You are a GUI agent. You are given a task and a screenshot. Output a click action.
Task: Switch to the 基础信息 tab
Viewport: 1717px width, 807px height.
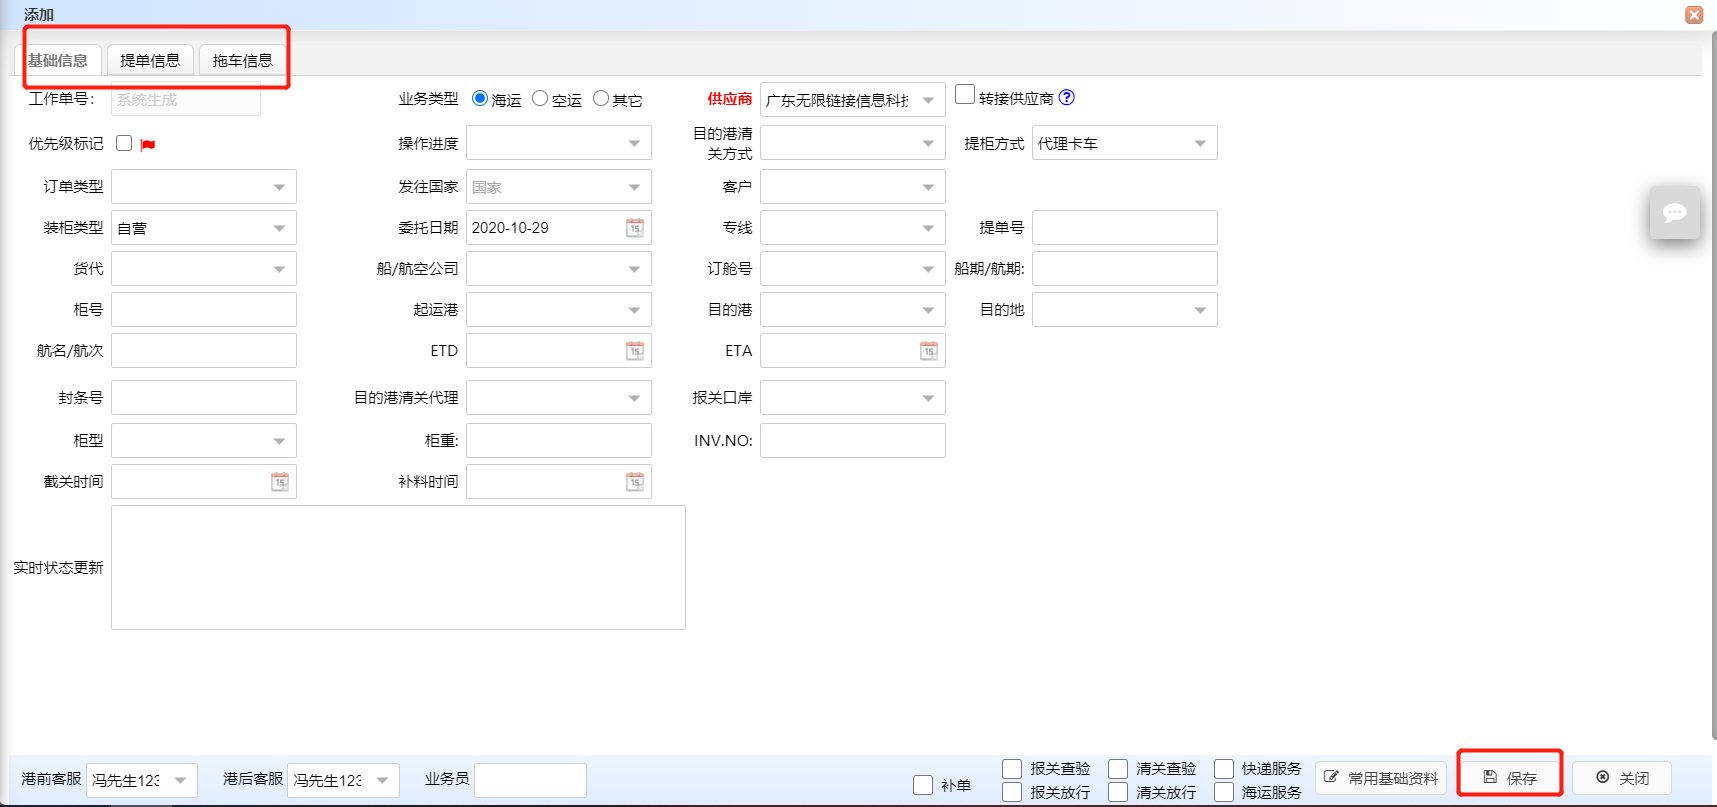pos(58,60)
